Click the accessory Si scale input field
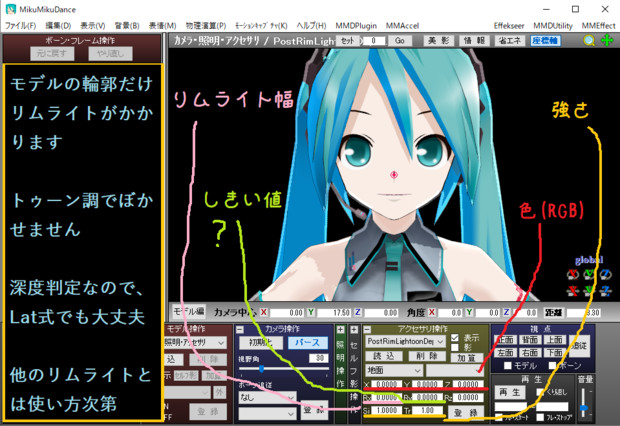620x426 pixels. coord(387,411)
